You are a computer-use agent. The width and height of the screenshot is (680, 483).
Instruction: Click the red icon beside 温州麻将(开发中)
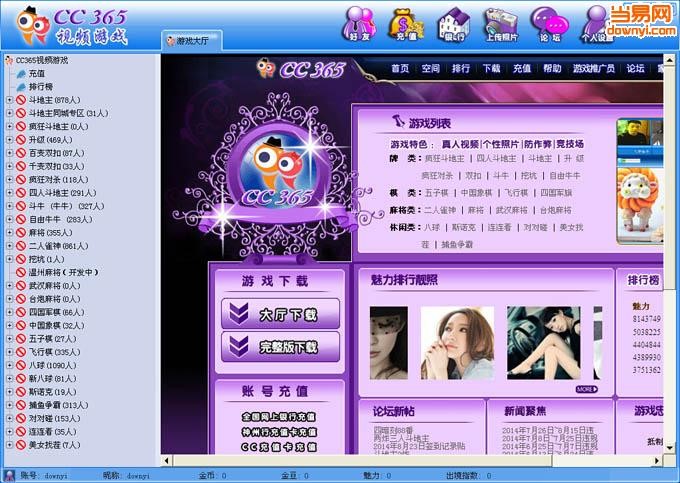tap(21, 273)
